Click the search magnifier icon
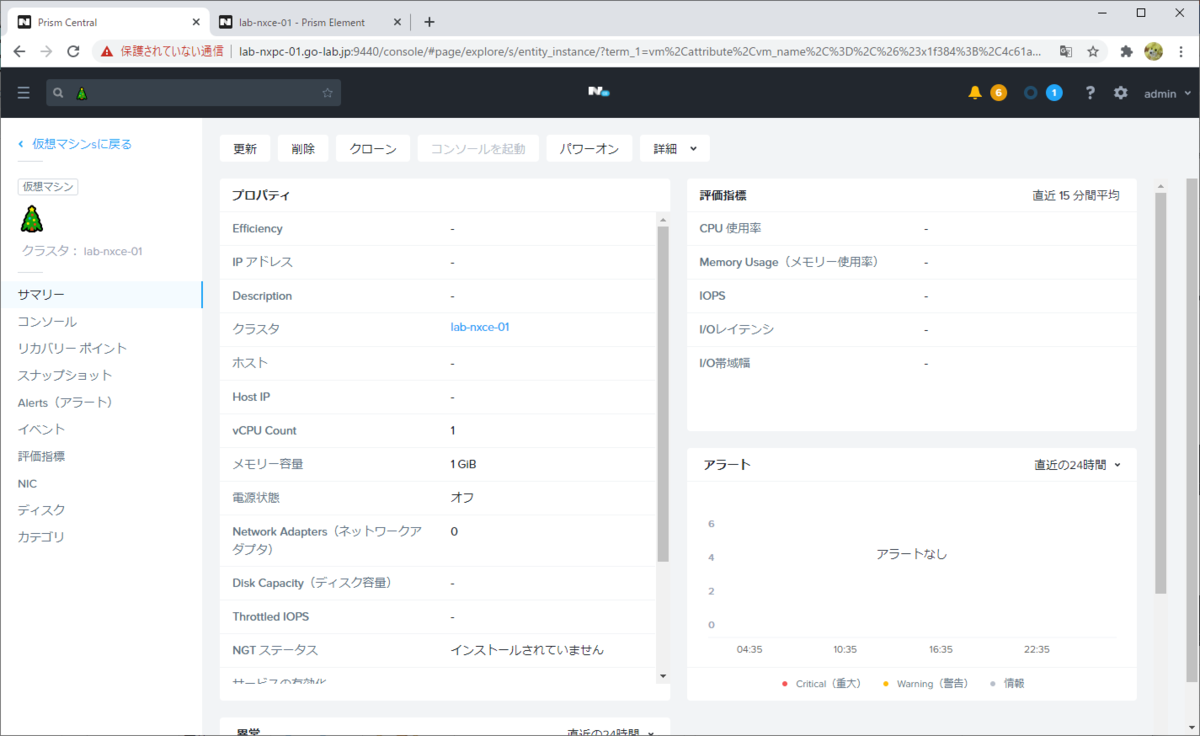This screenshot has width=1200, height=736. pyautogui.click(x=59, y=93)
